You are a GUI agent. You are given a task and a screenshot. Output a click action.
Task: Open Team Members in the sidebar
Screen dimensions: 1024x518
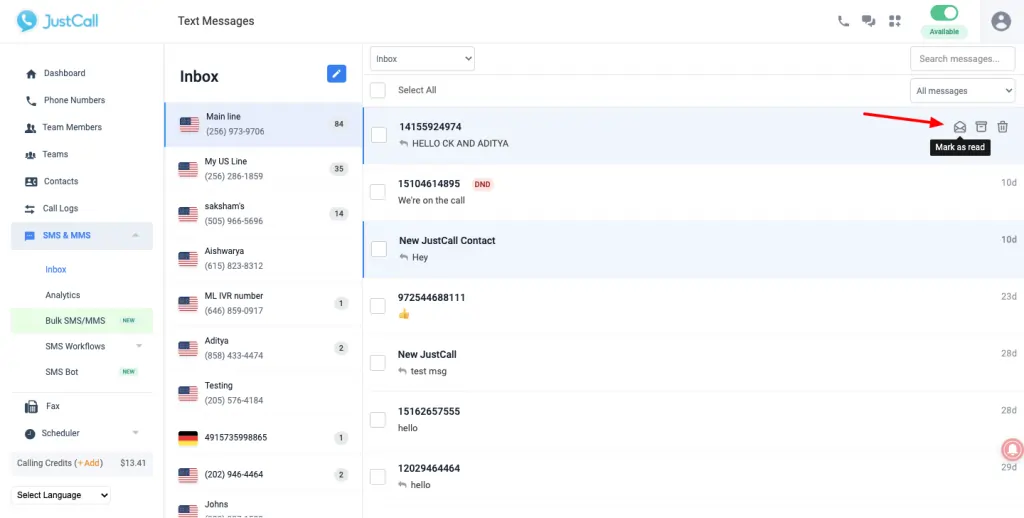point(72,127)
